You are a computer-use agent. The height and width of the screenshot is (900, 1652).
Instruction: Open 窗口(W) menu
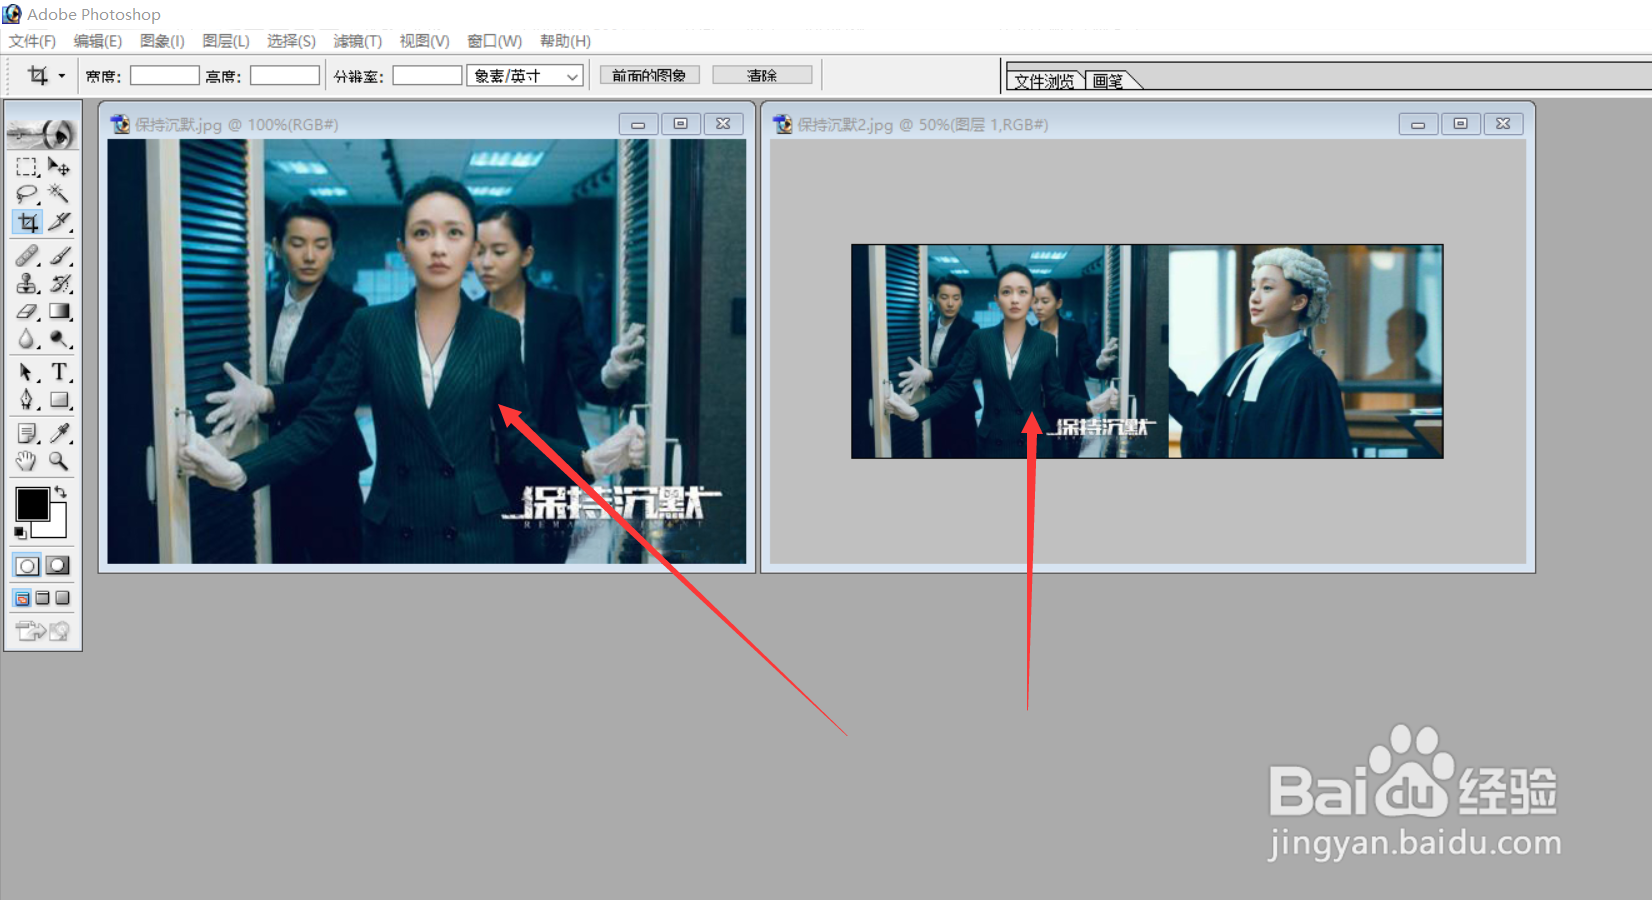495,41
